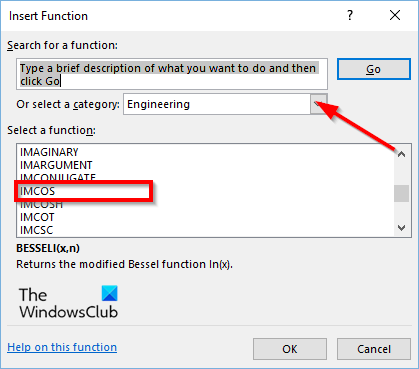Click the function search description box

click(172, 74)
